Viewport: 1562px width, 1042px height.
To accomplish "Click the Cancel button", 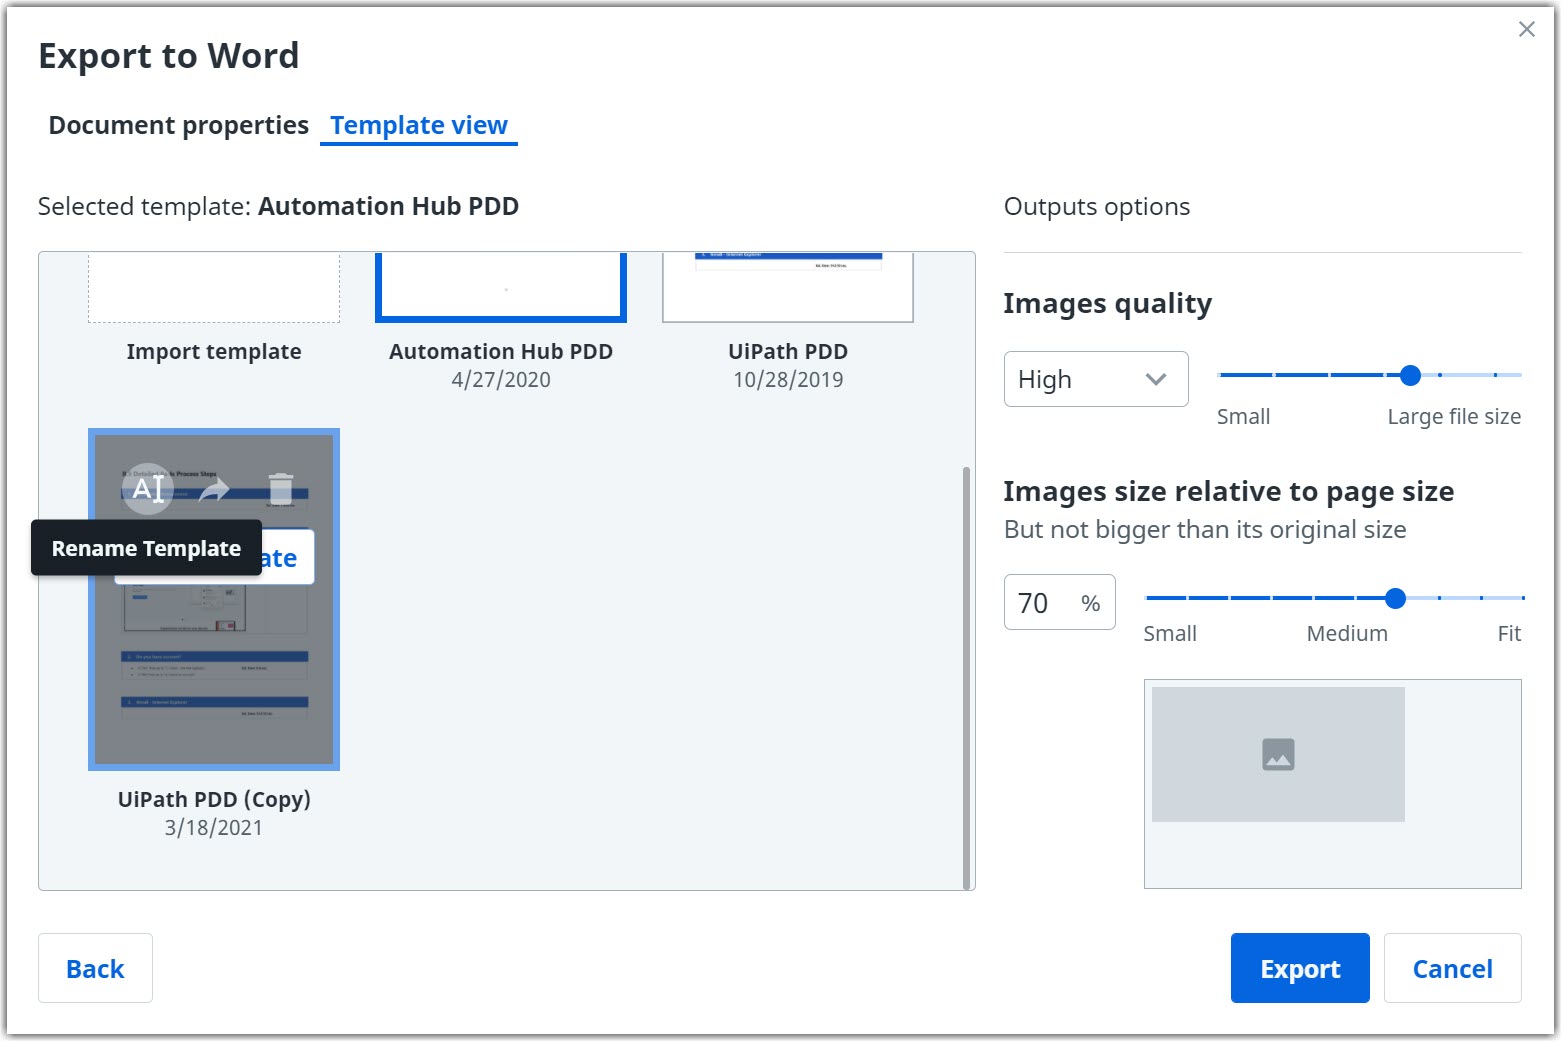I will [1452, 968].
